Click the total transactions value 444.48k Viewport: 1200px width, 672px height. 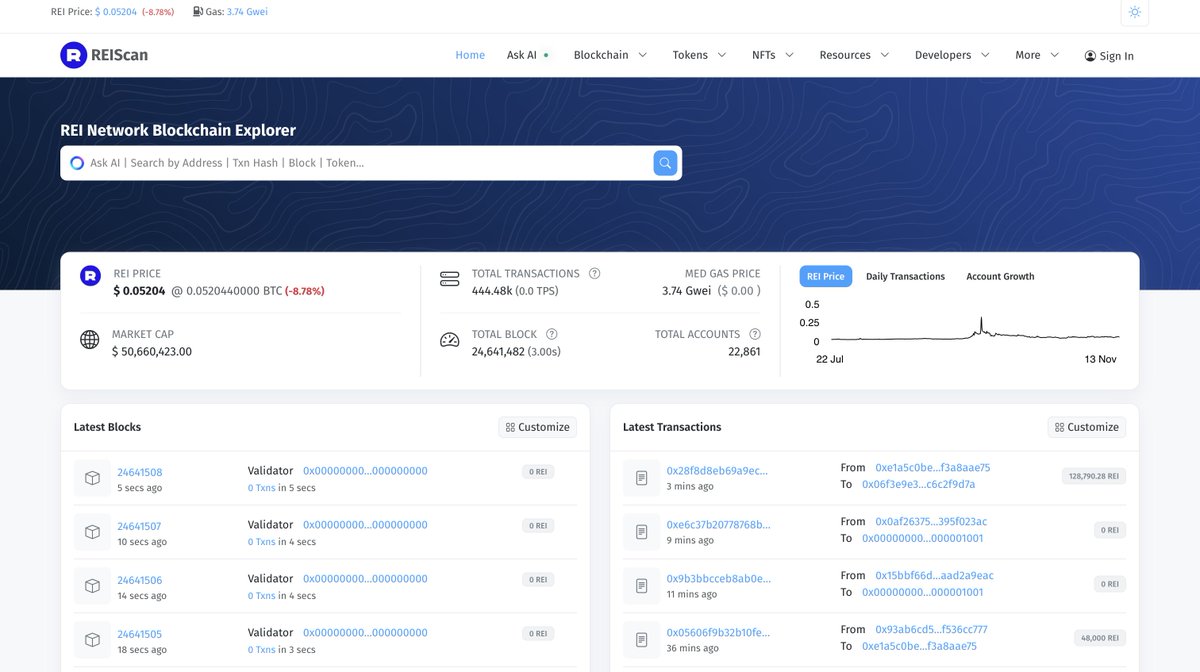click(490, 291)
